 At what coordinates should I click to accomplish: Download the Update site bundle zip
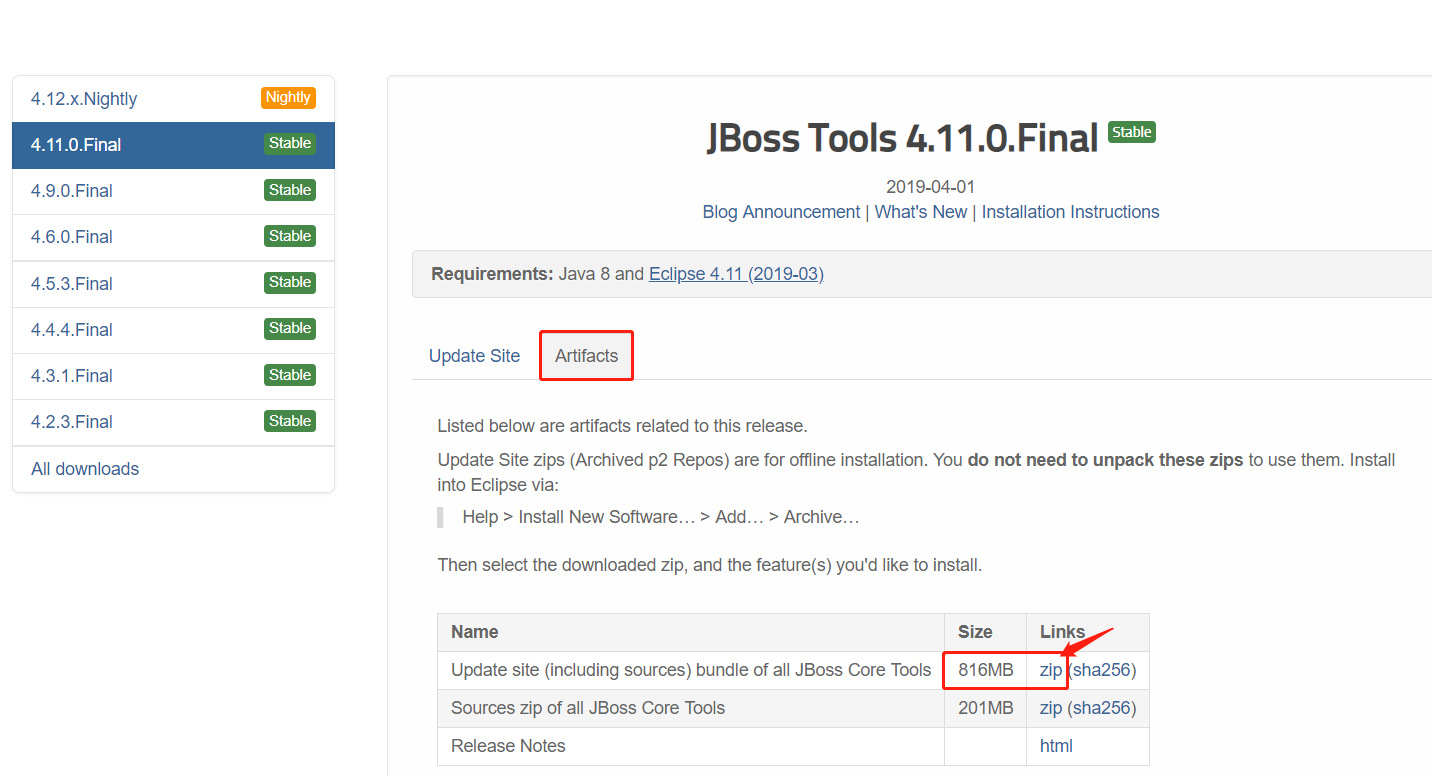[x=1051, y=670]
